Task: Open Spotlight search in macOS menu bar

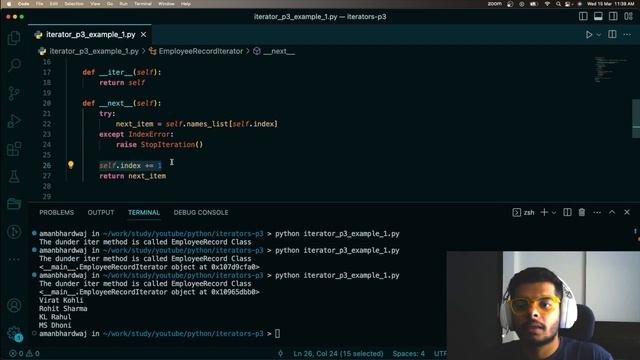Action: coord(558,4)
